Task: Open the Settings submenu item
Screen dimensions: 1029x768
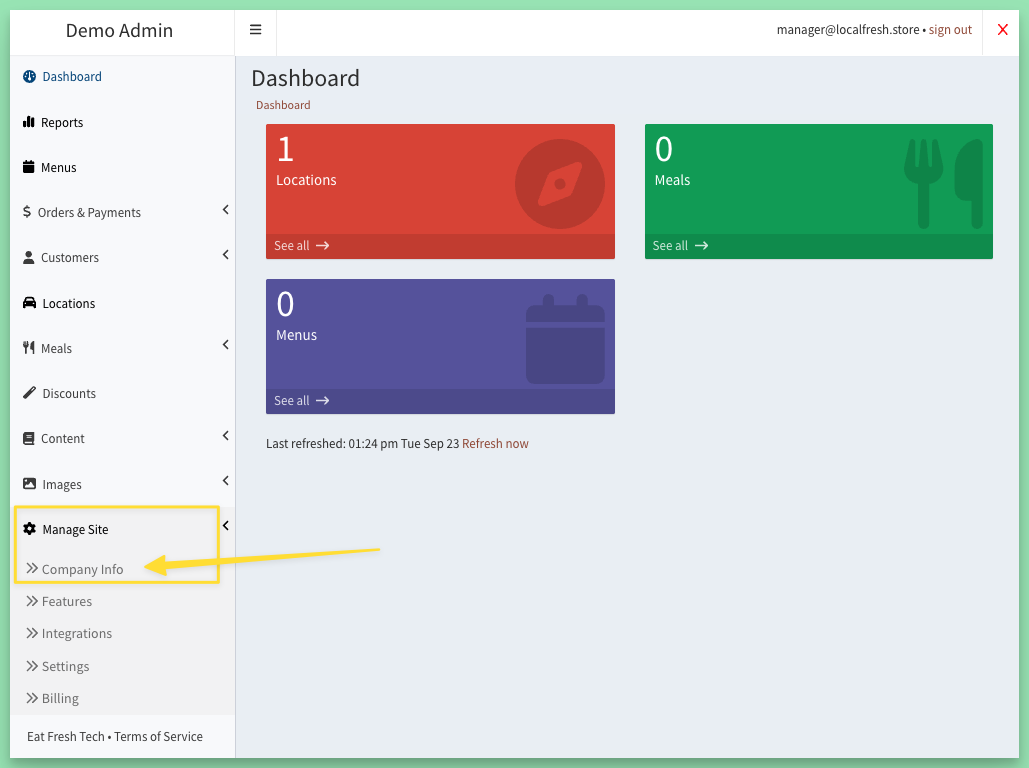Action: tap(58, 666)
